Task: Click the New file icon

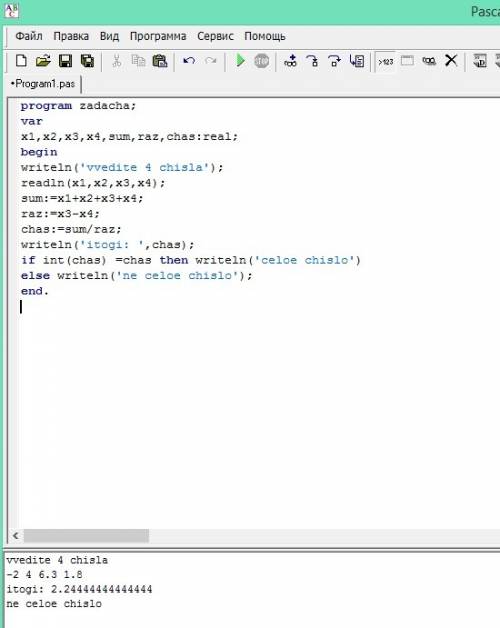Action: (21, 61)
